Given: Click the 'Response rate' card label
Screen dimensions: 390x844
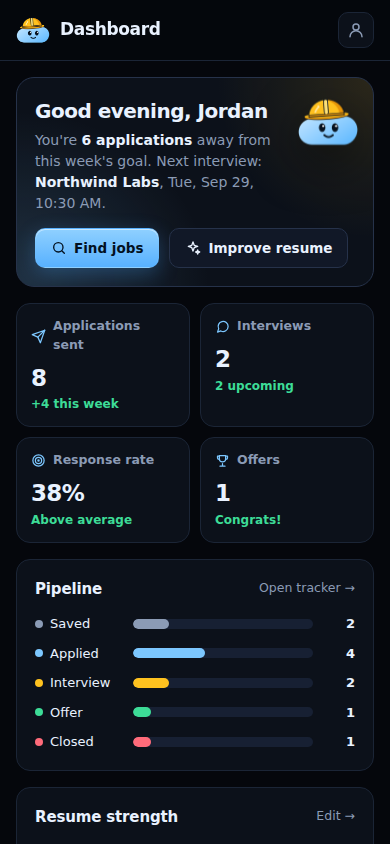Looking at the screenshot, I should [x=103, y=460].
